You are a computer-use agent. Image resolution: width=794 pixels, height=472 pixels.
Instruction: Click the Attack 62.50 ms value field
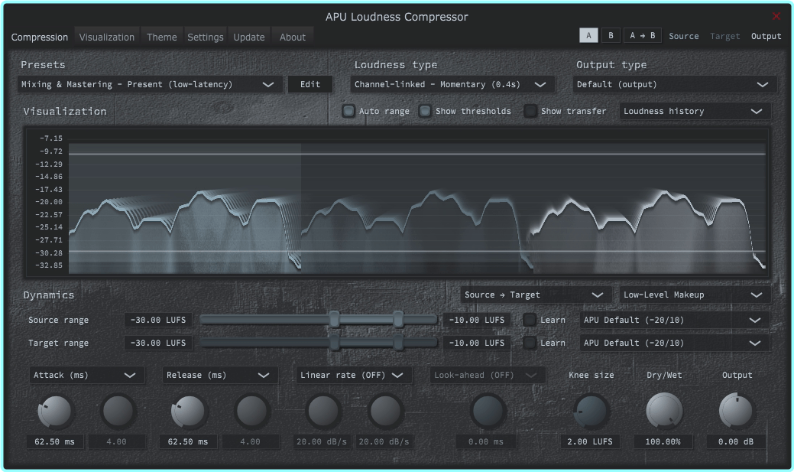click(54, 442)
